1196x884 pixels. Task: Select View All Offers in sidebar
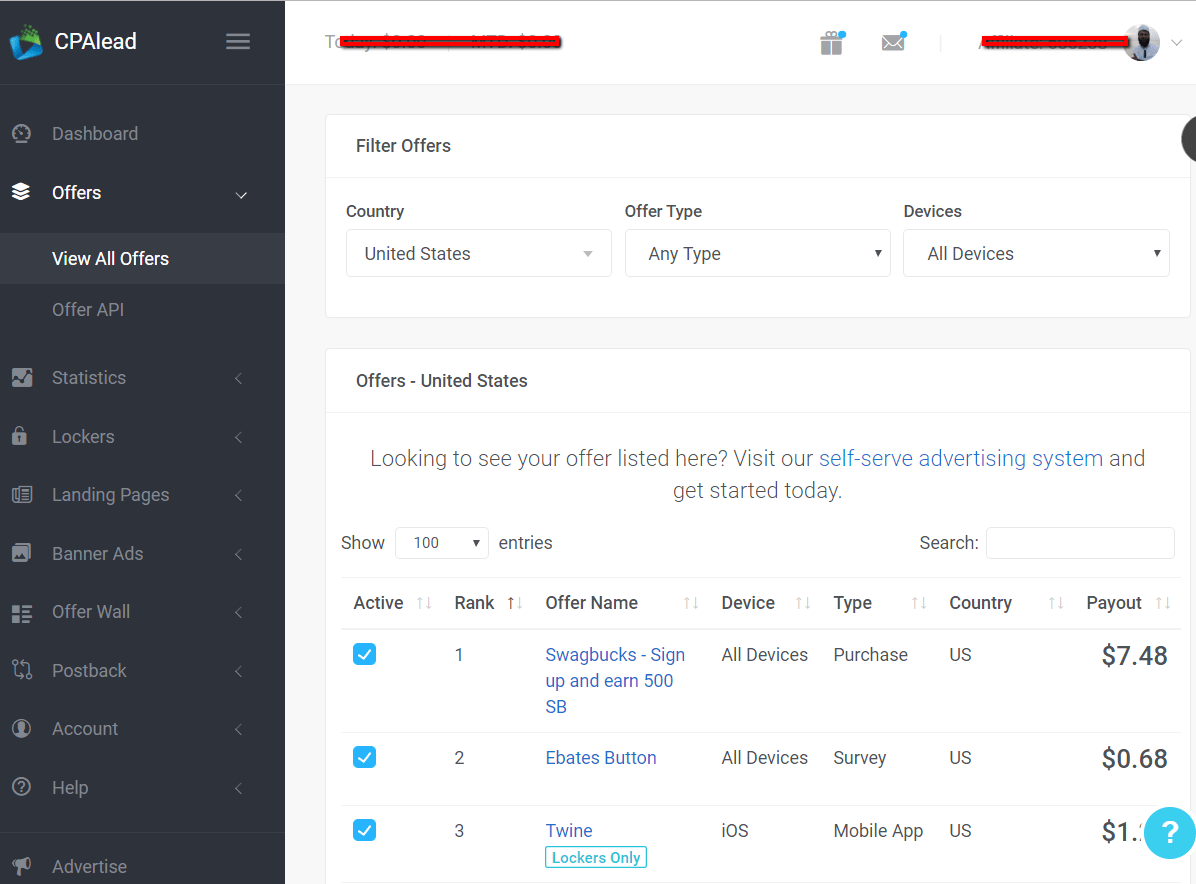pyautogui.click(x=110, y=259)
